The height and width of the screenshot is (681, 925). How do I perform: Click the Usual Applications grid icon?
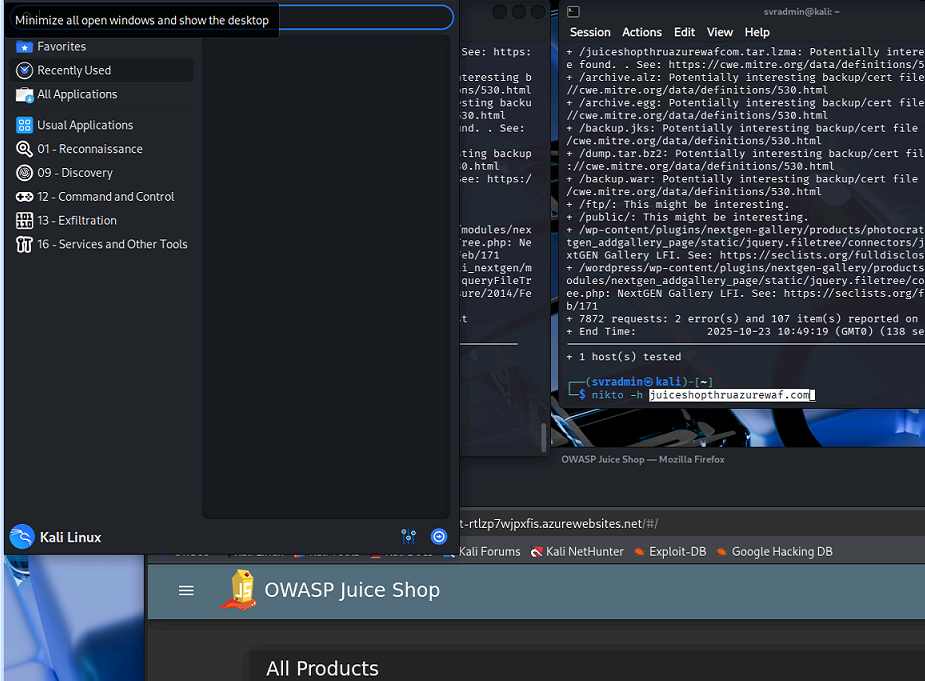pos(24,125)
